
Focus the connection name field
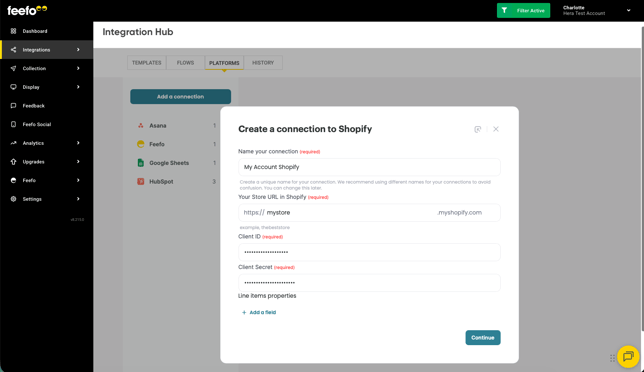(369, 167)
